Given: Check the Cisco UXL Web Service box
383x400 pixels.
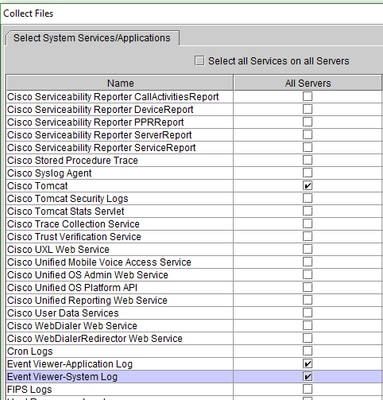Looking at the screenshot, I should coord(308,249).
